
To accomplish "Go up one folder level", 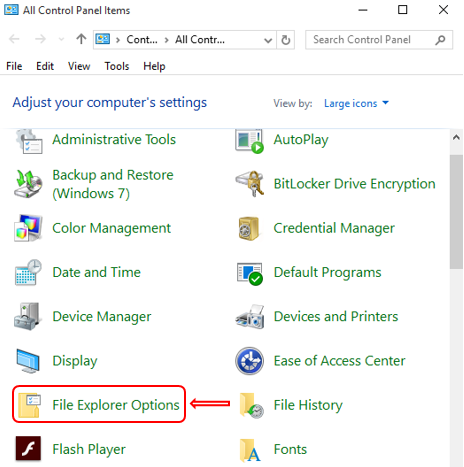I will pyautogui.click(x=81, y=39).
